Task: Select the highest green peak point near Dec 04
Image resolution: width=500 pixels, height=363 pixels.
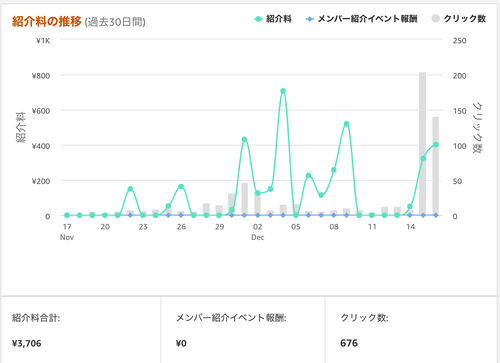Action: click(x=283, y=91)
